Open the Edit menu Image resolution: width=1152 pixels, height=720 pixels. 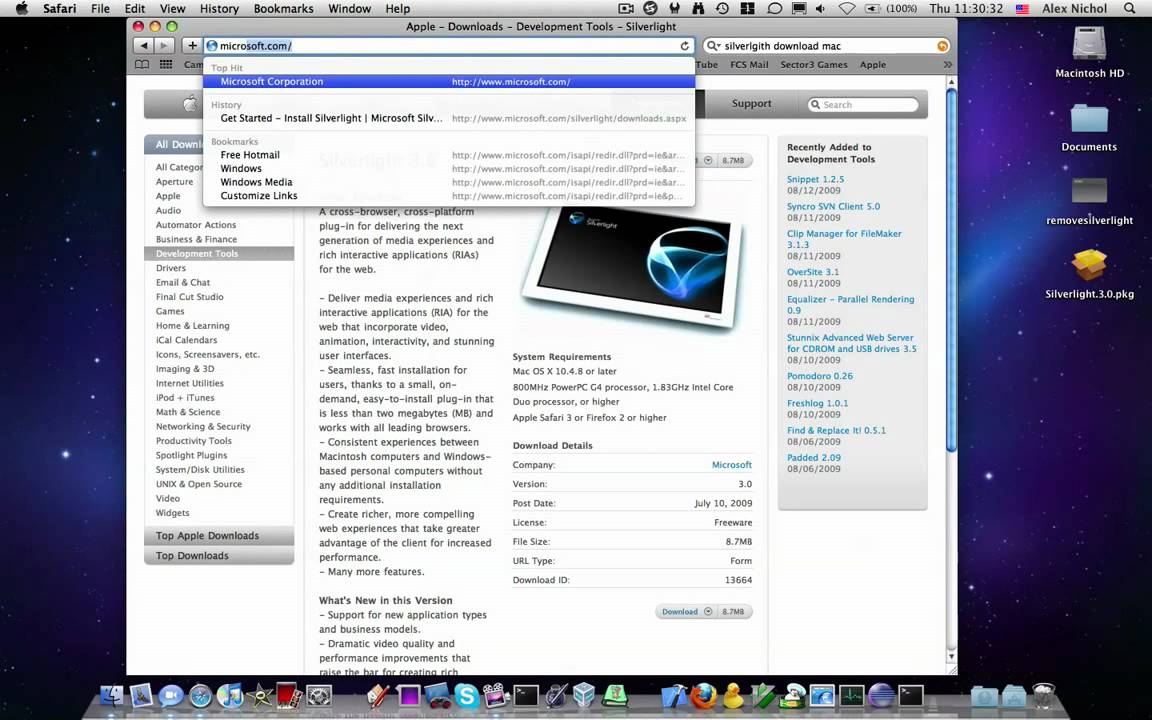(x=134, y=9)
